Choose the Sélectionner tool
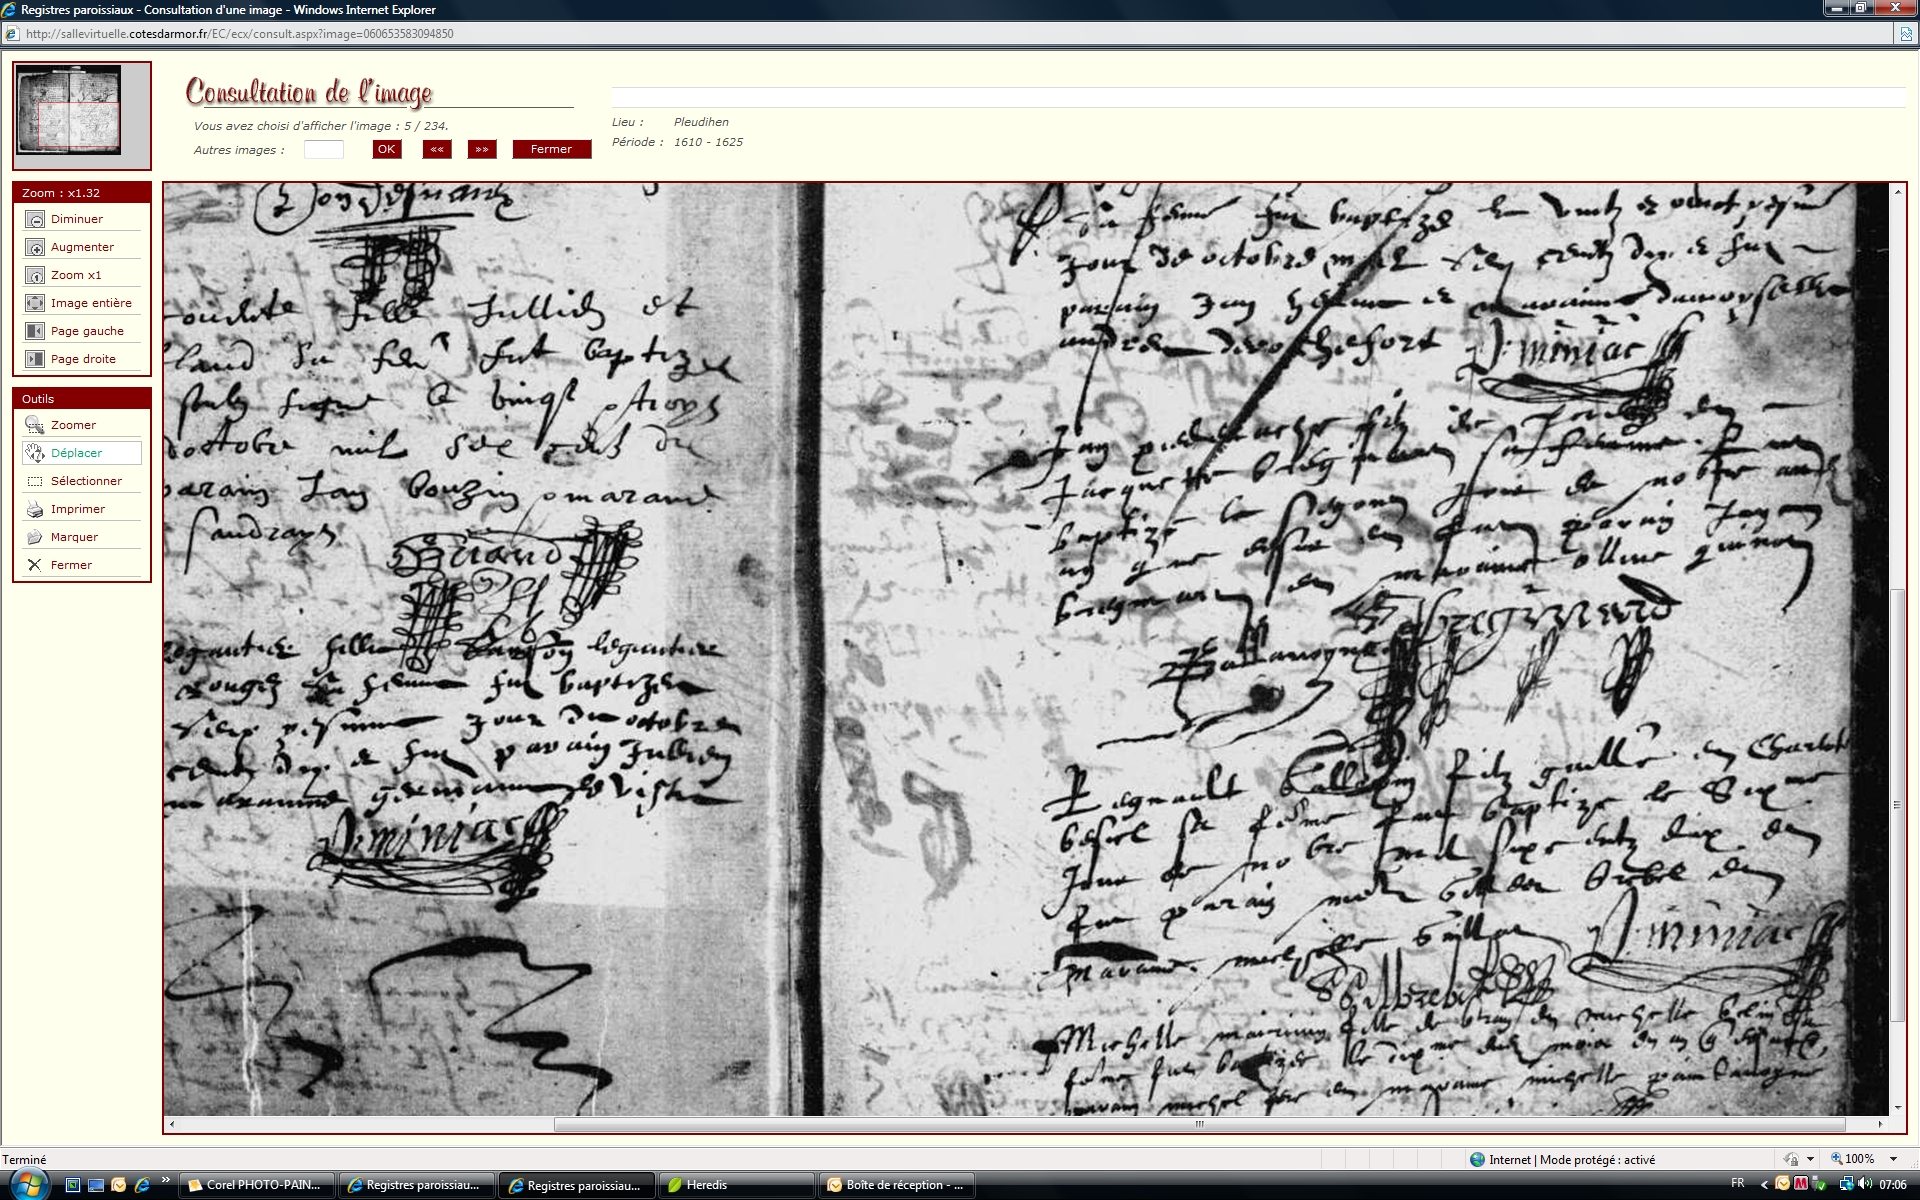The image size is (1920, 1200). (x=35, y=481)
